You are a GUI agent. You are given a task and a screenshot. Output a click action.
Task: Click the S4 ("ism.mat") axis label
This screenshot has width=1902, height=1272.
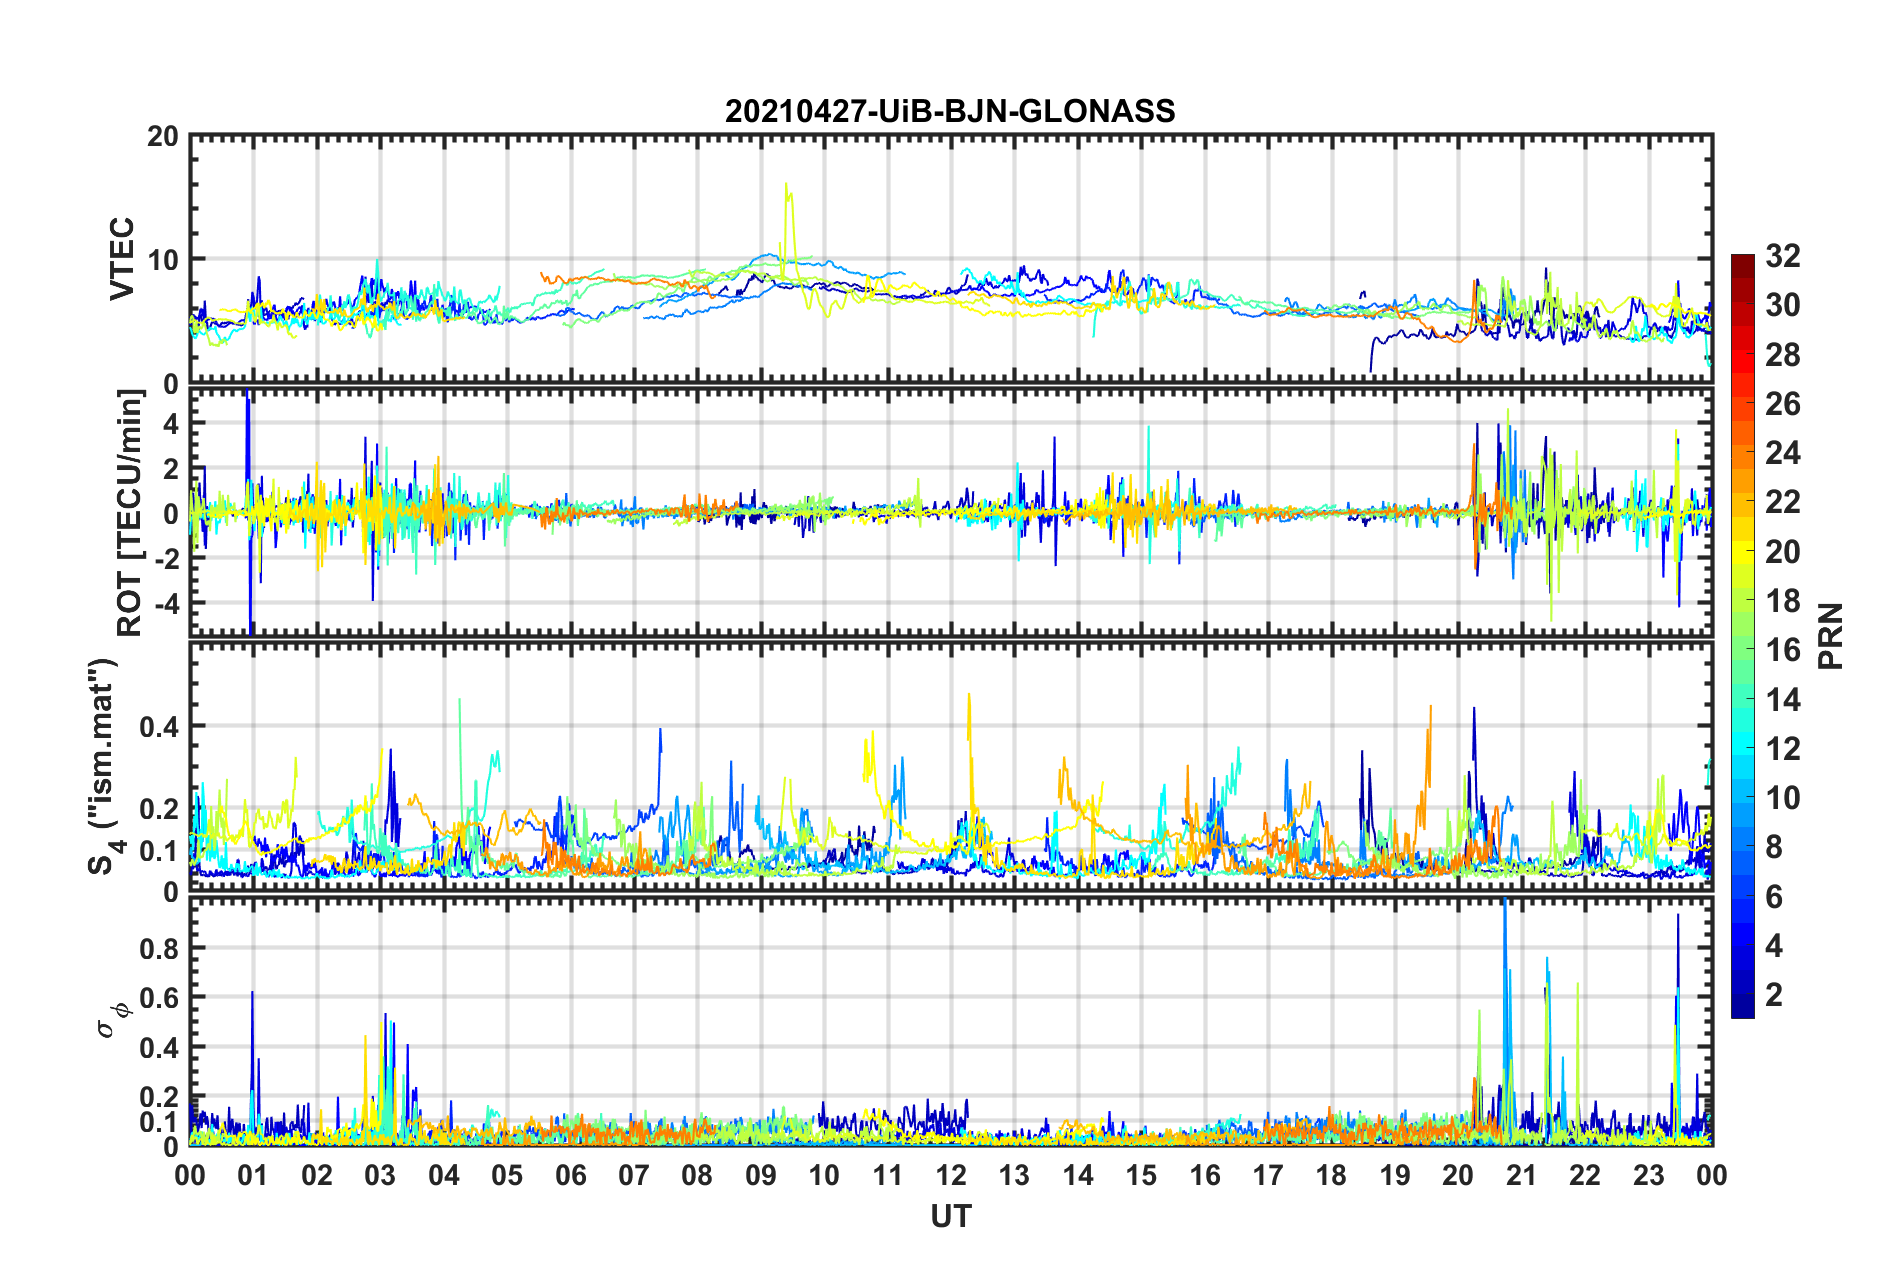(x=103, y=766)
